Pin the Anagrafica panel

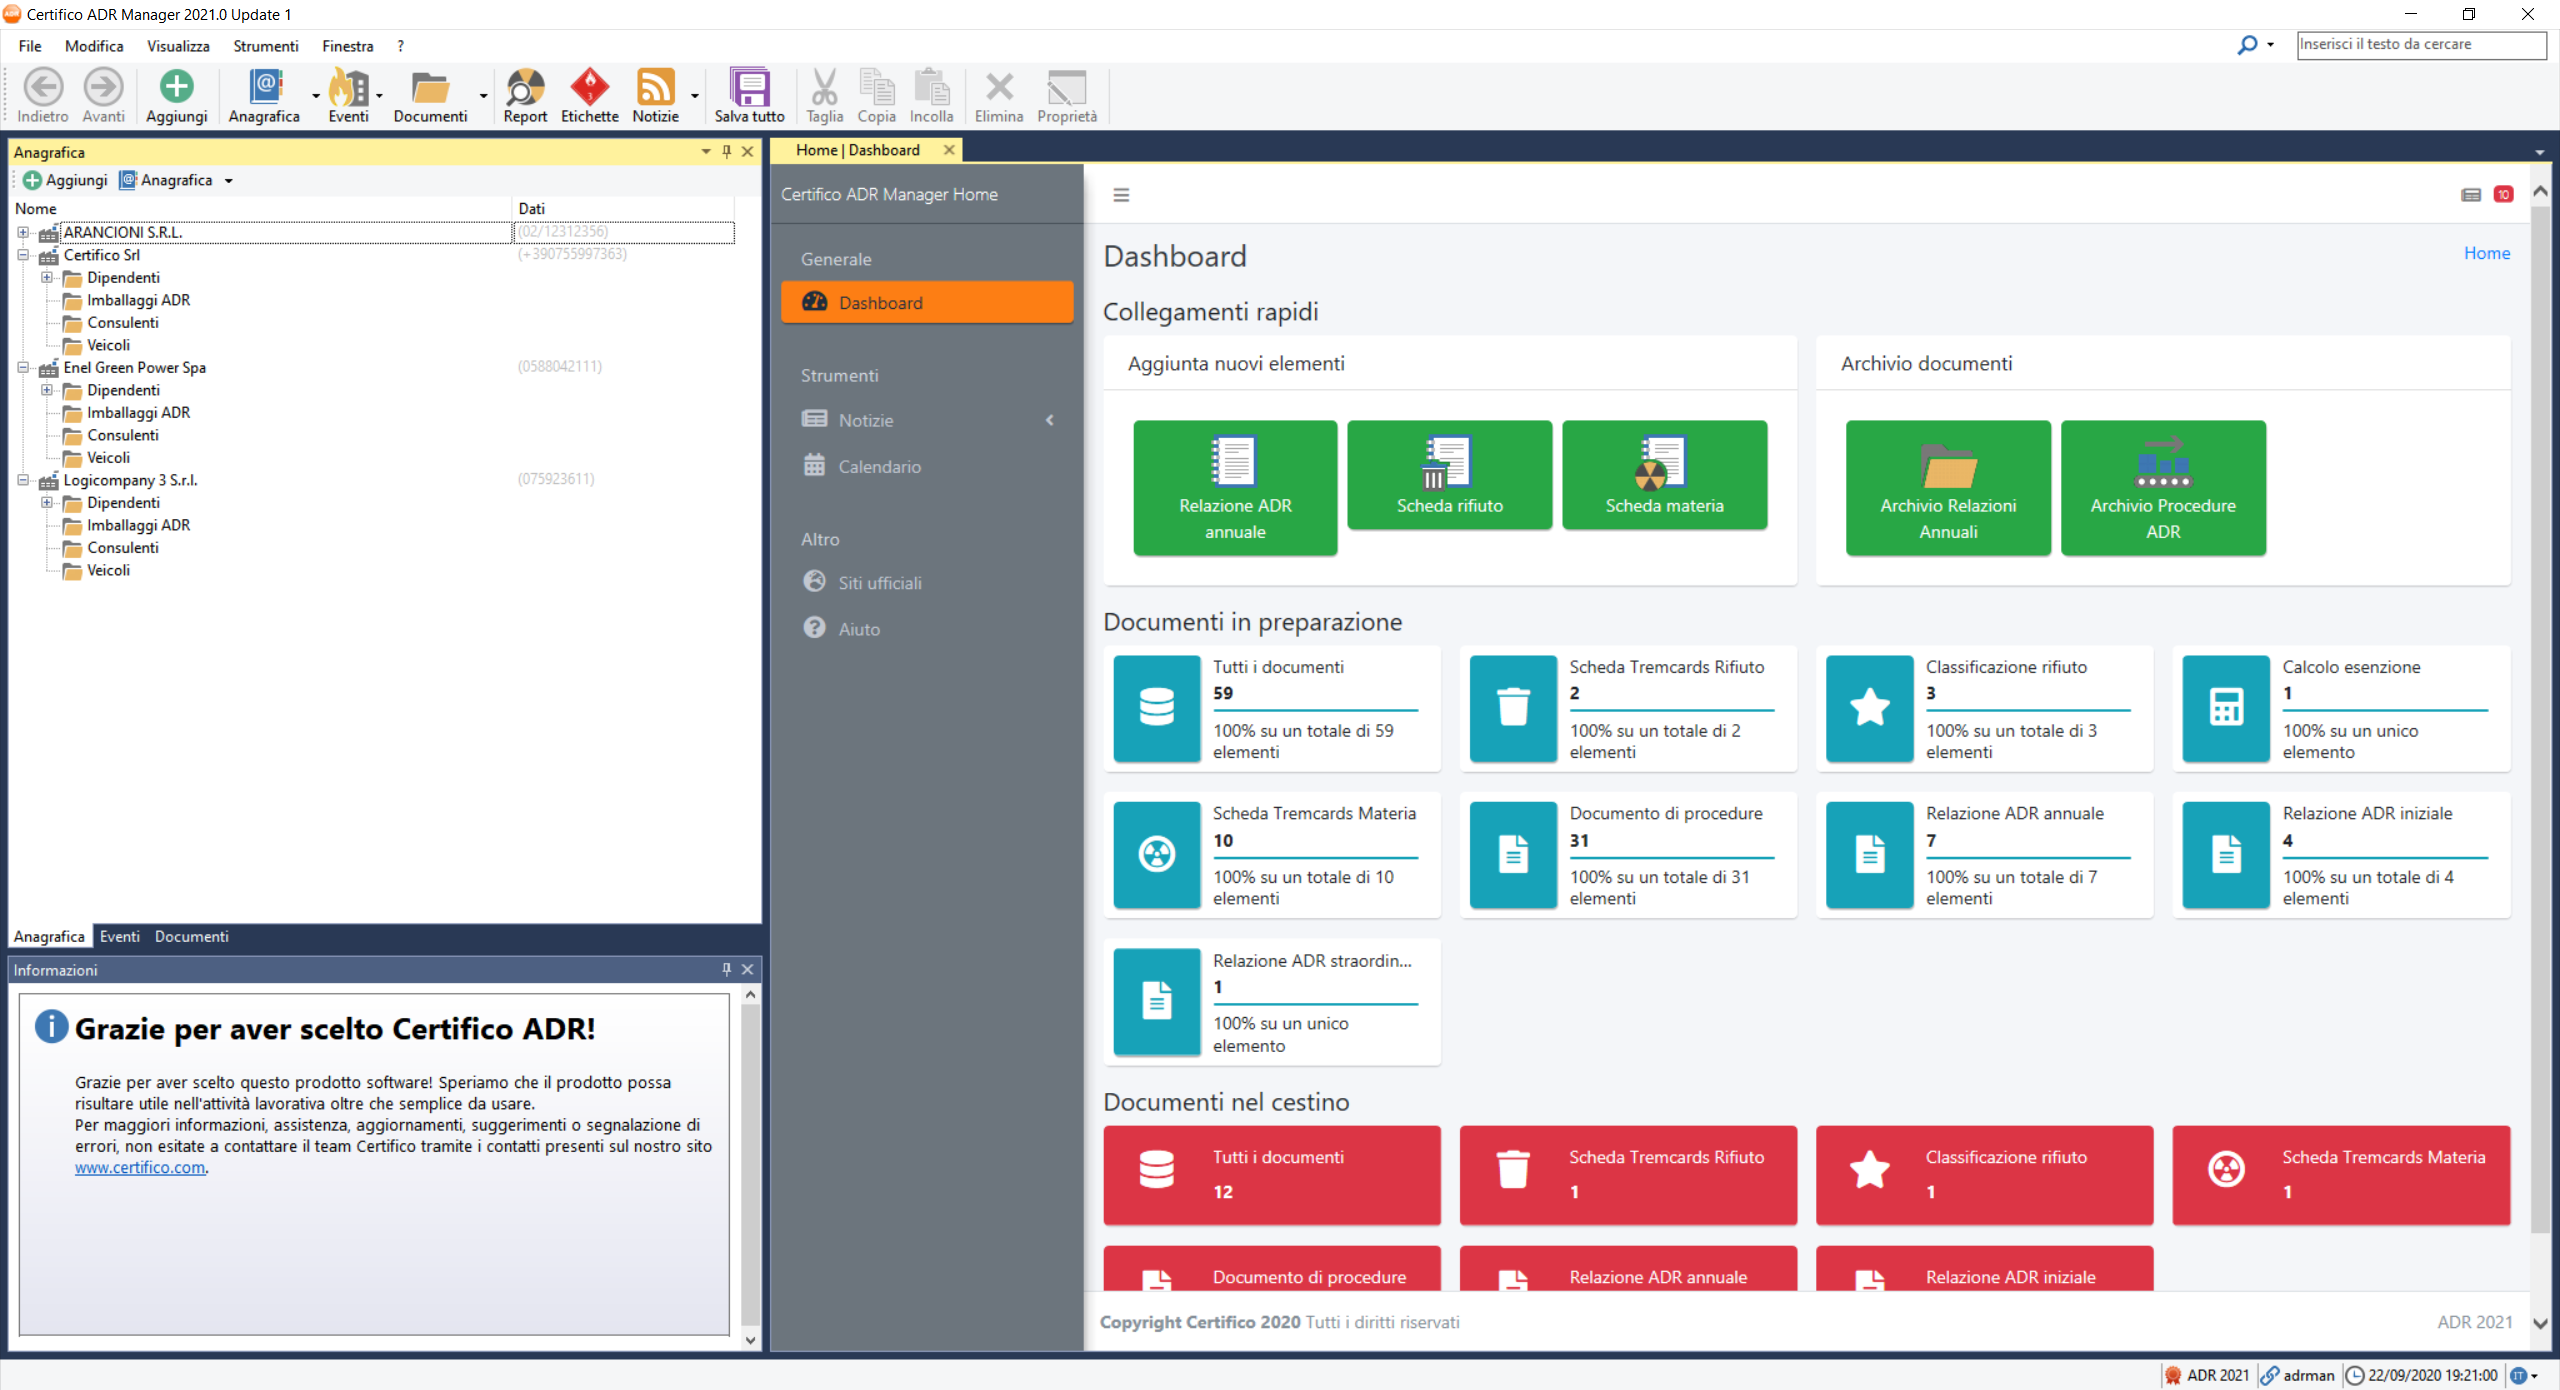727,152
